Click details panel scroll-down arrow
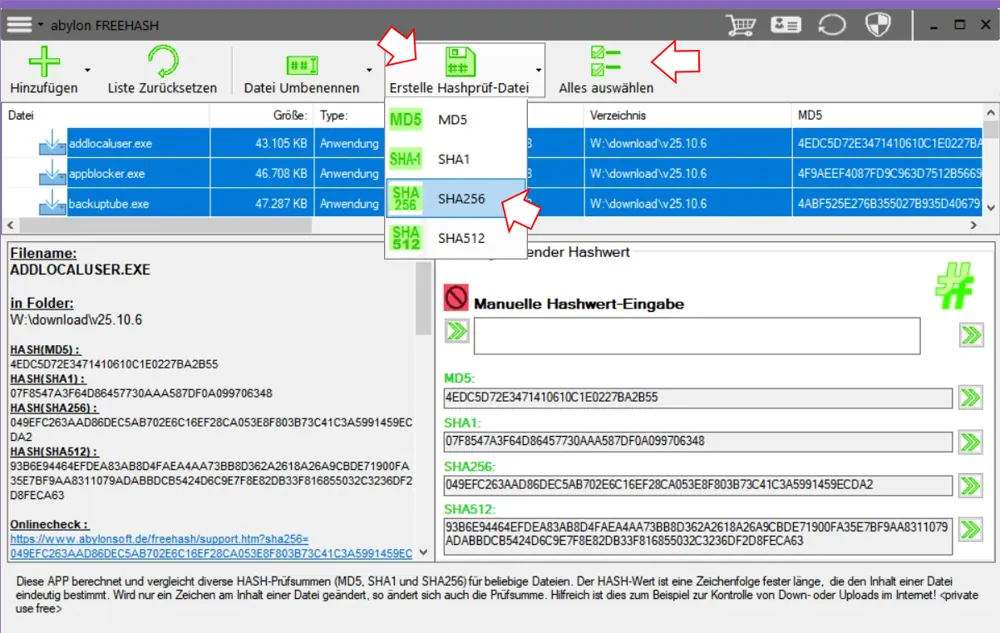The height and width of the screenshot is (633, 1000). [x=423, y=553]
